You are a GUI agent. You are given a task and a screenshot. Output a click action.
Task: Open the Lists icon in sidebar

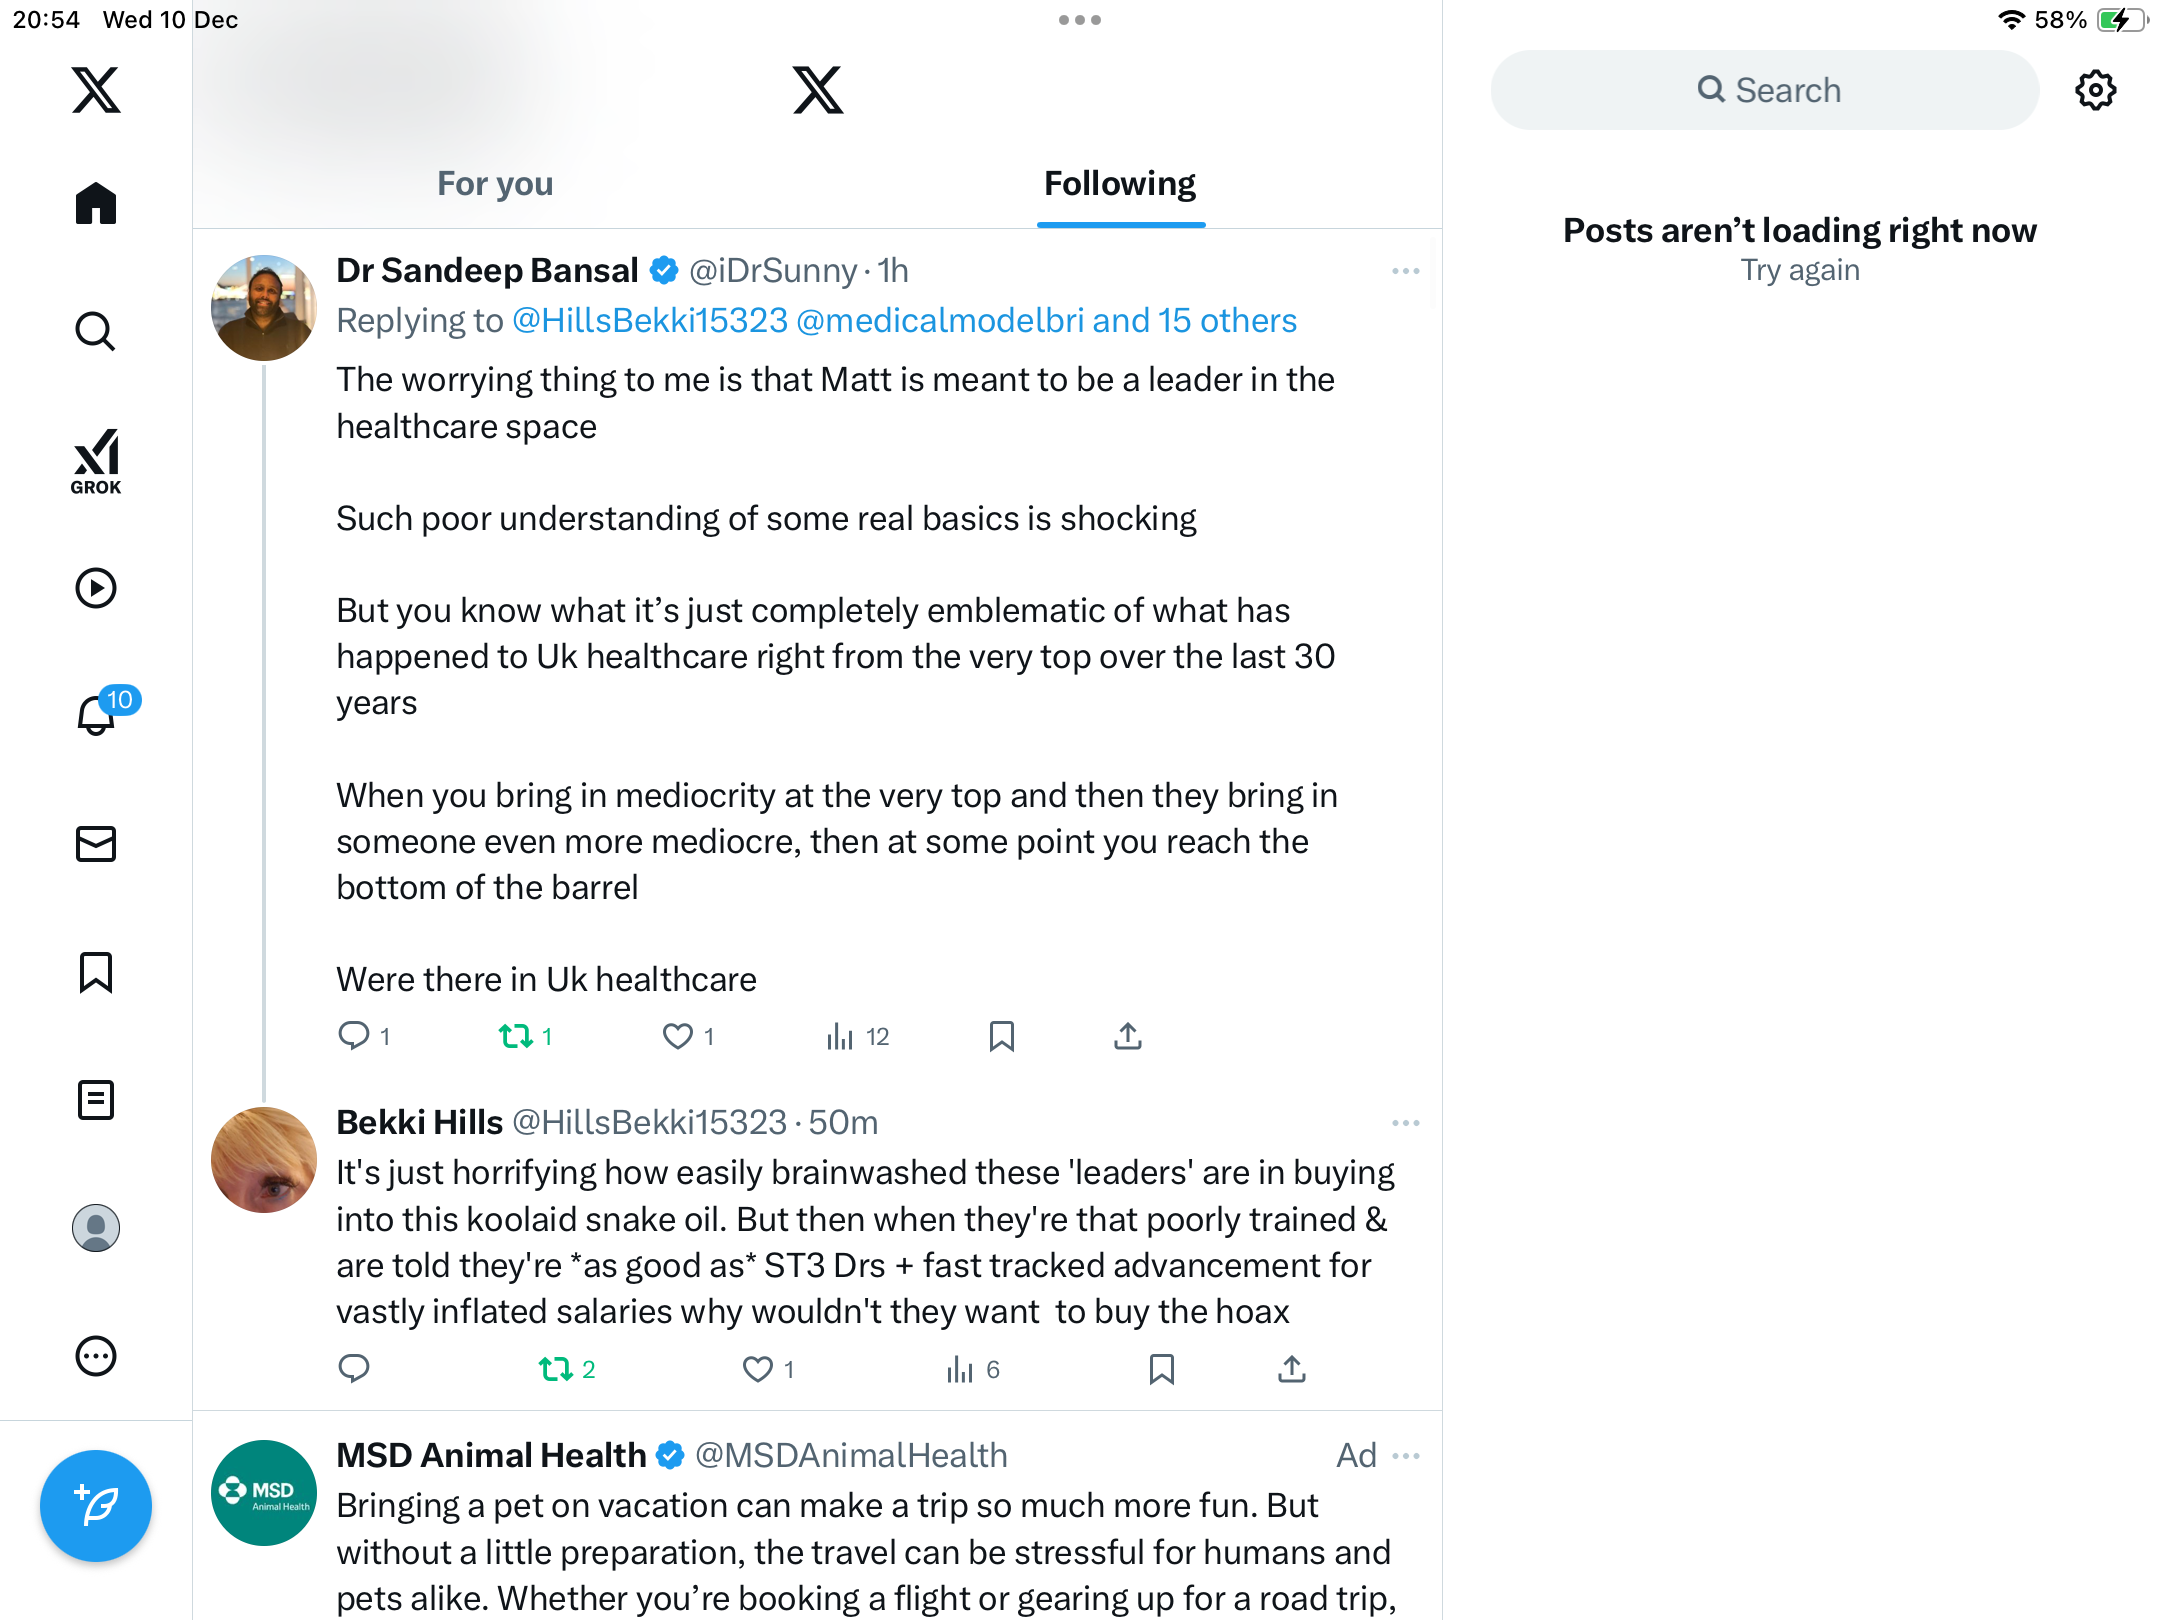point(96,1100)
